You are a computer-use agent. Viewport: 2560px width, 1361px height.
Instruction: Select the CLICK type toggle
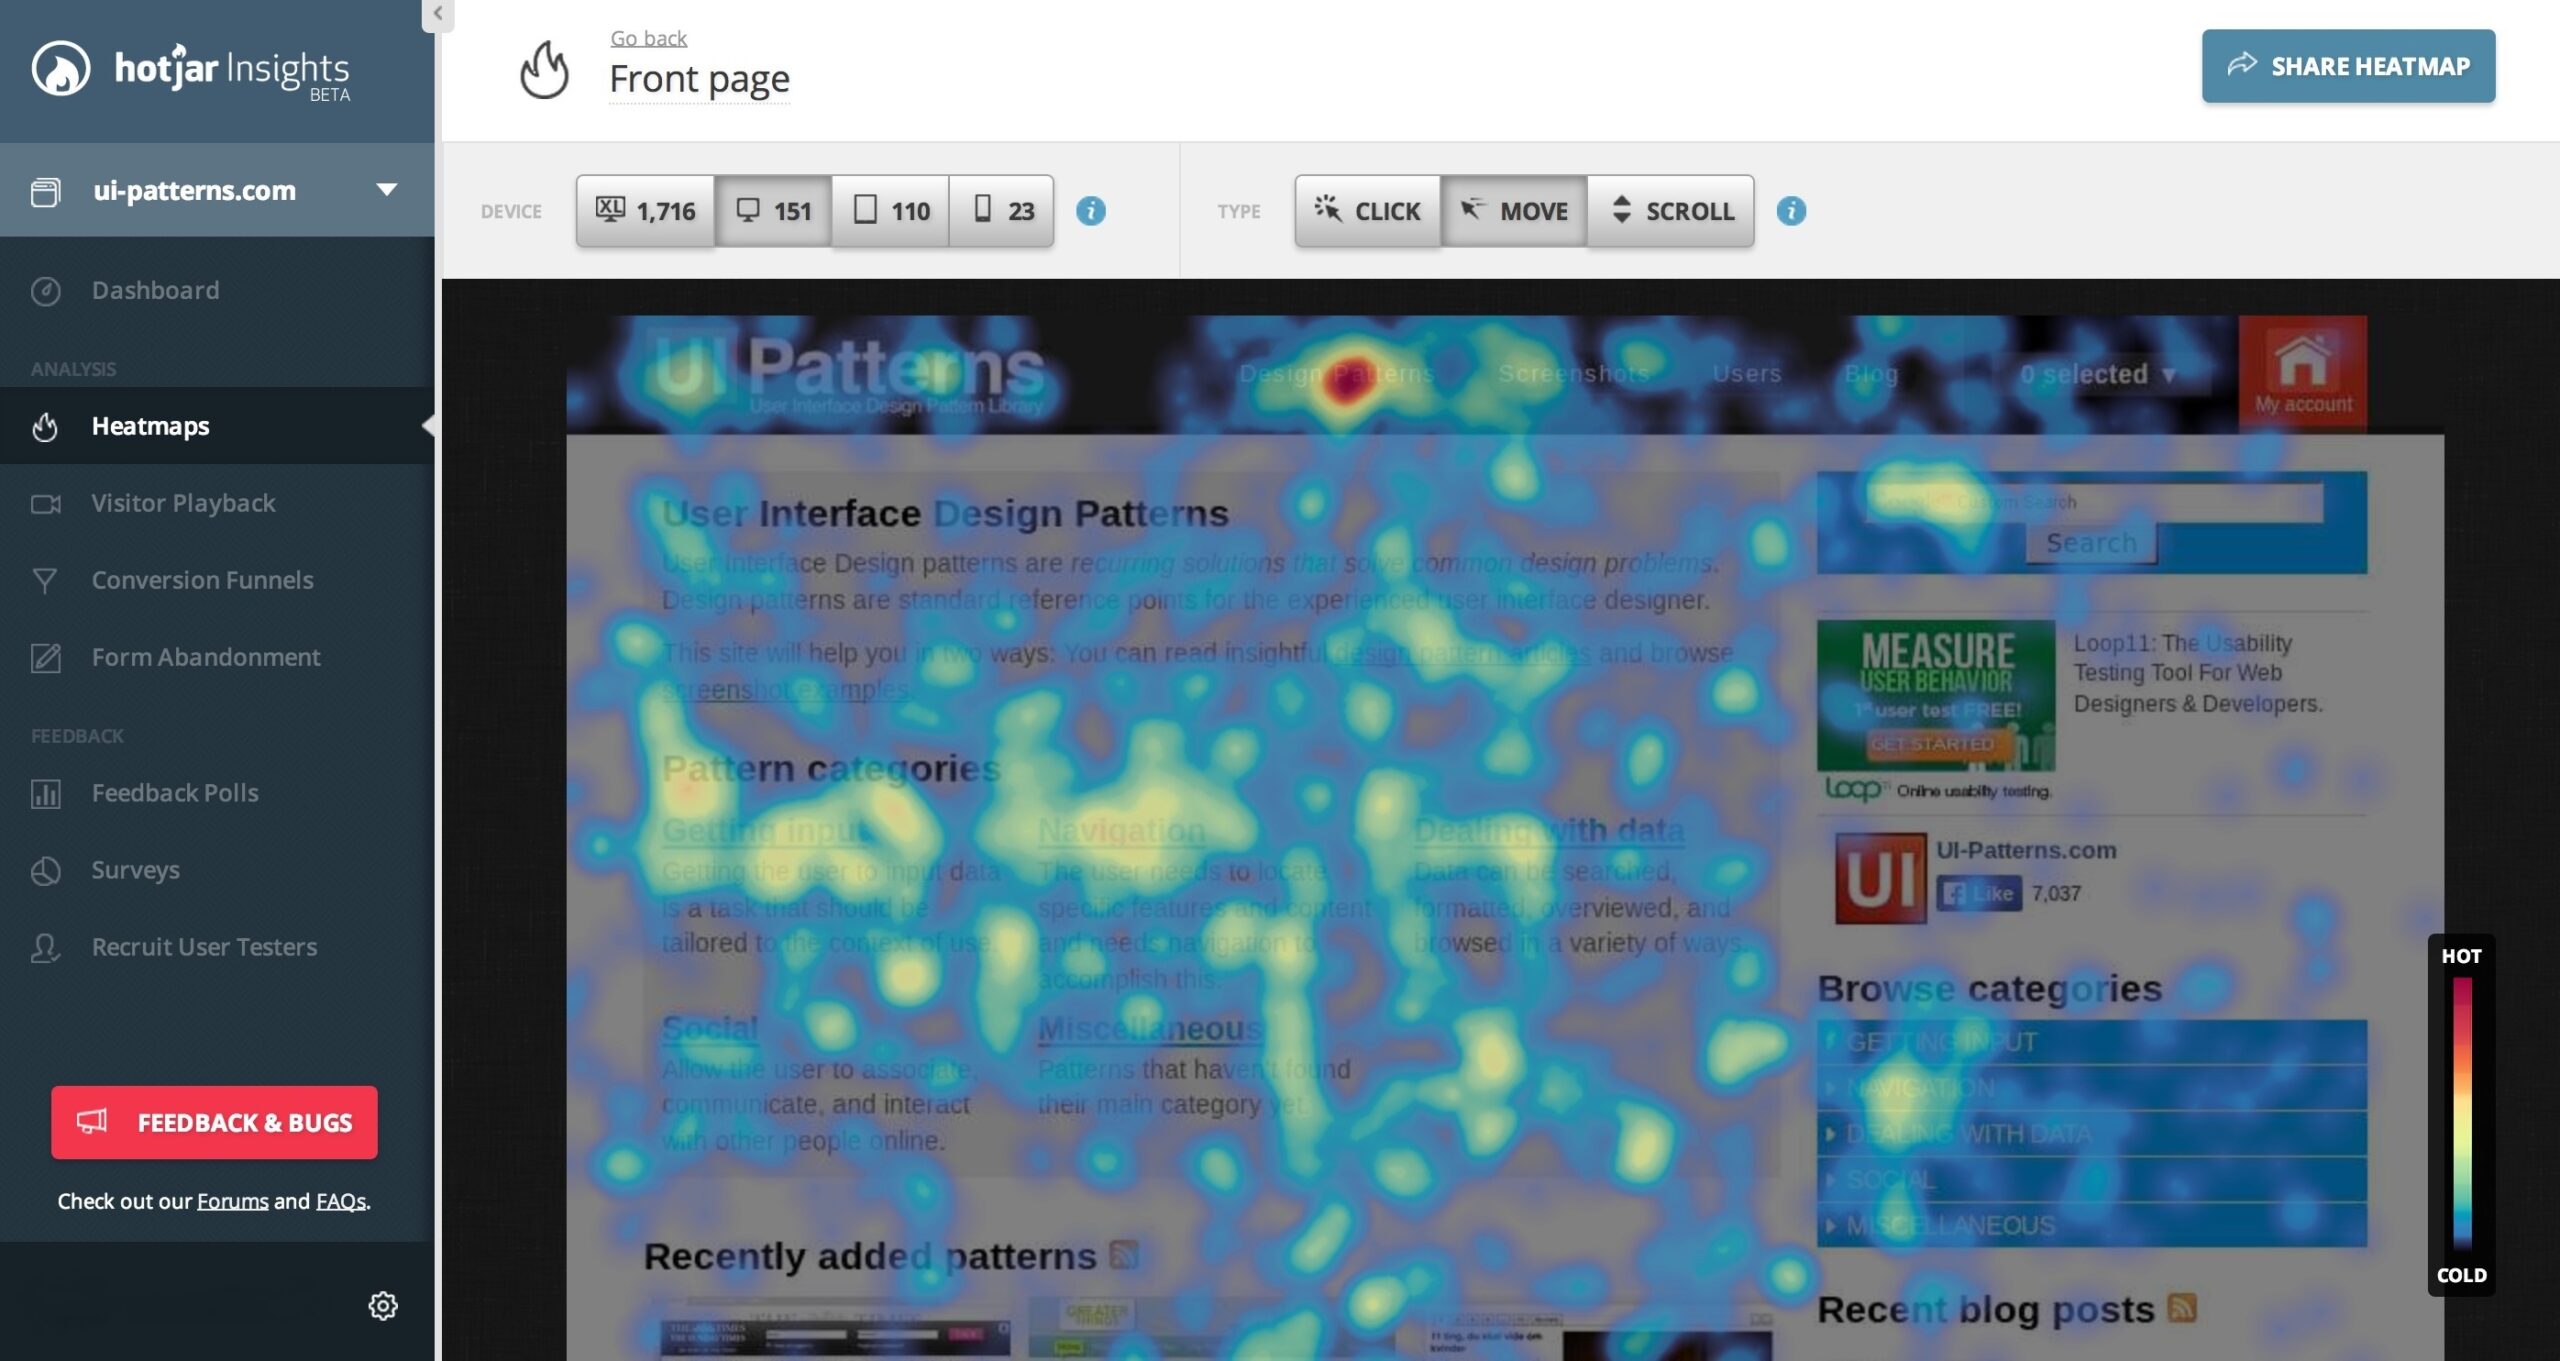click(x=1366, y=208)
